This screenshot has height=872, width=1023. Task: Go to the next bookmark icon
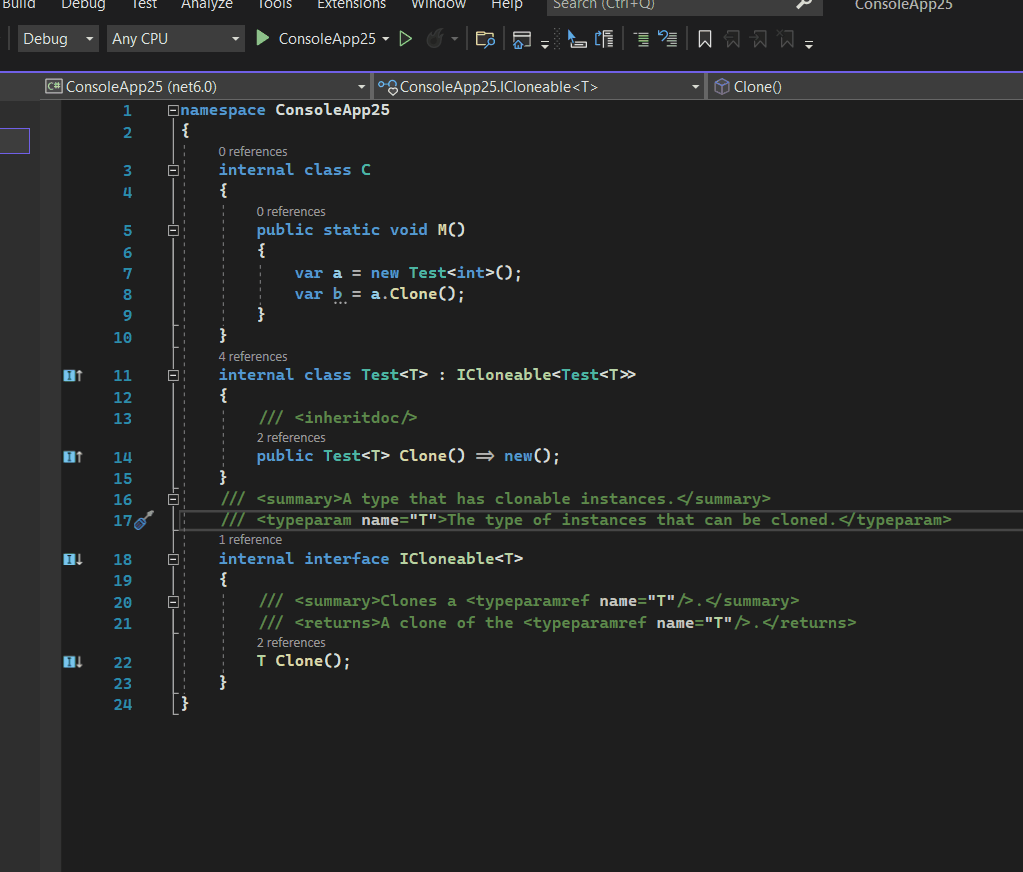(x=759, y=39)
